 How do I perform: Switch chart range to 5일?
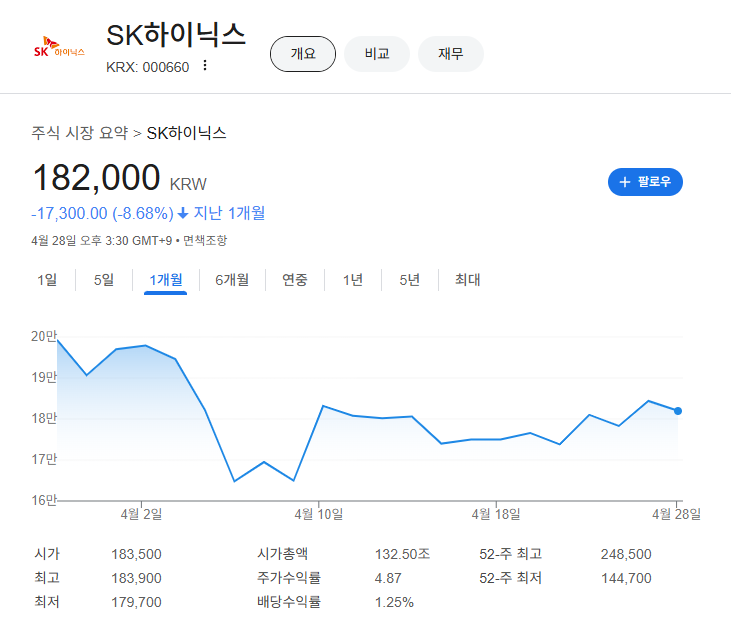coord(104,280)
